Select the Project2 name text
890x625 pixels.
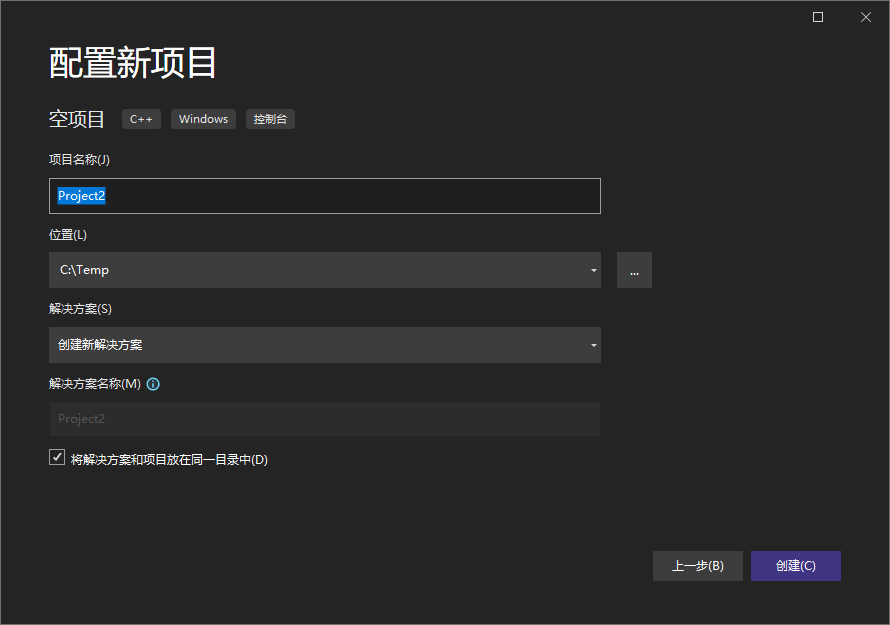pos(81,196)
